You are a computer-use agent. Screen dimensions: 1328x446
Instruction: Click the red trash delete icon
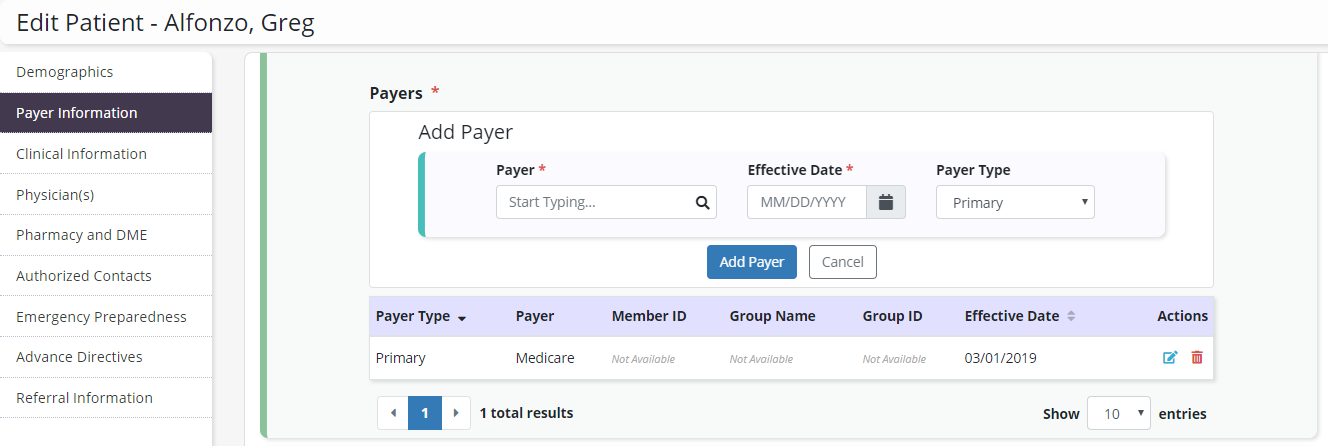coord(1197,358)
